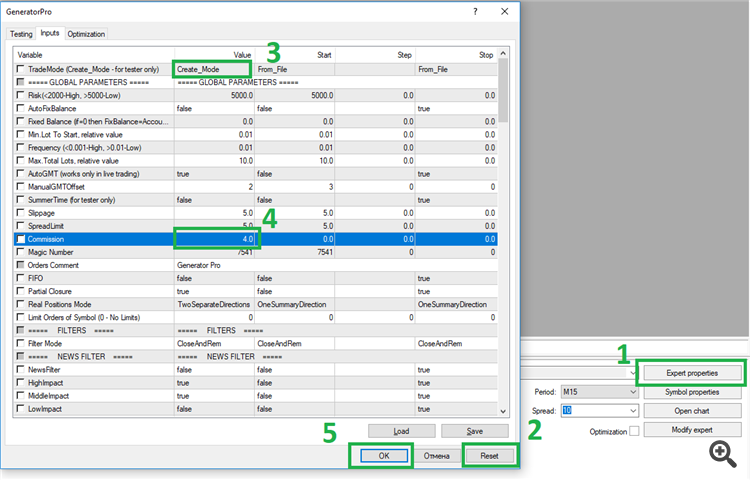Click the help question mark button
This screenshot has height=480, width=750.
click(475, 11)
